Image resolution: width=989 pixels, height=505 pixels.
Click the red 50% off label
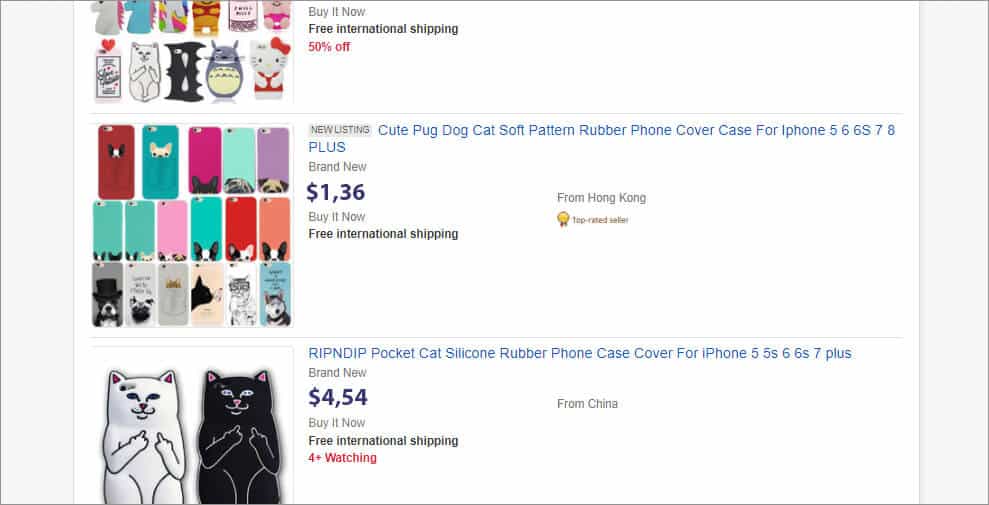[x=329, y=47]
